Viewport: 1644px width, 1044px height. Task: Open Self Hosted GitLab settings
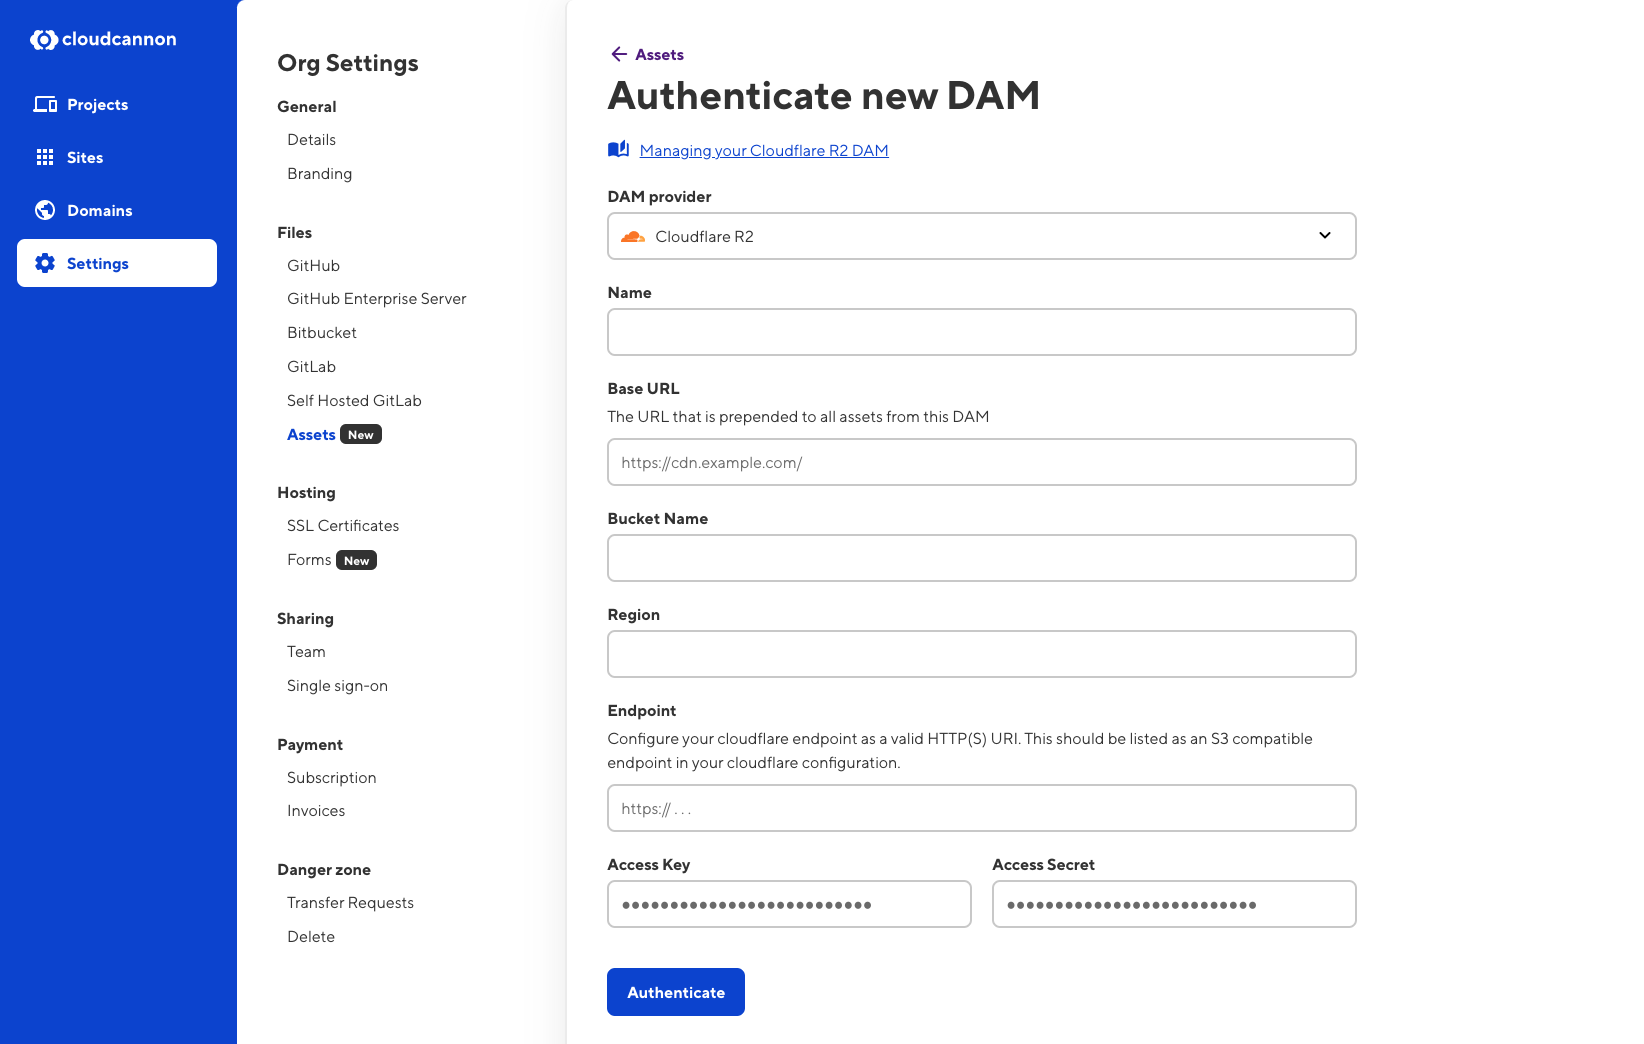[354, 401]
